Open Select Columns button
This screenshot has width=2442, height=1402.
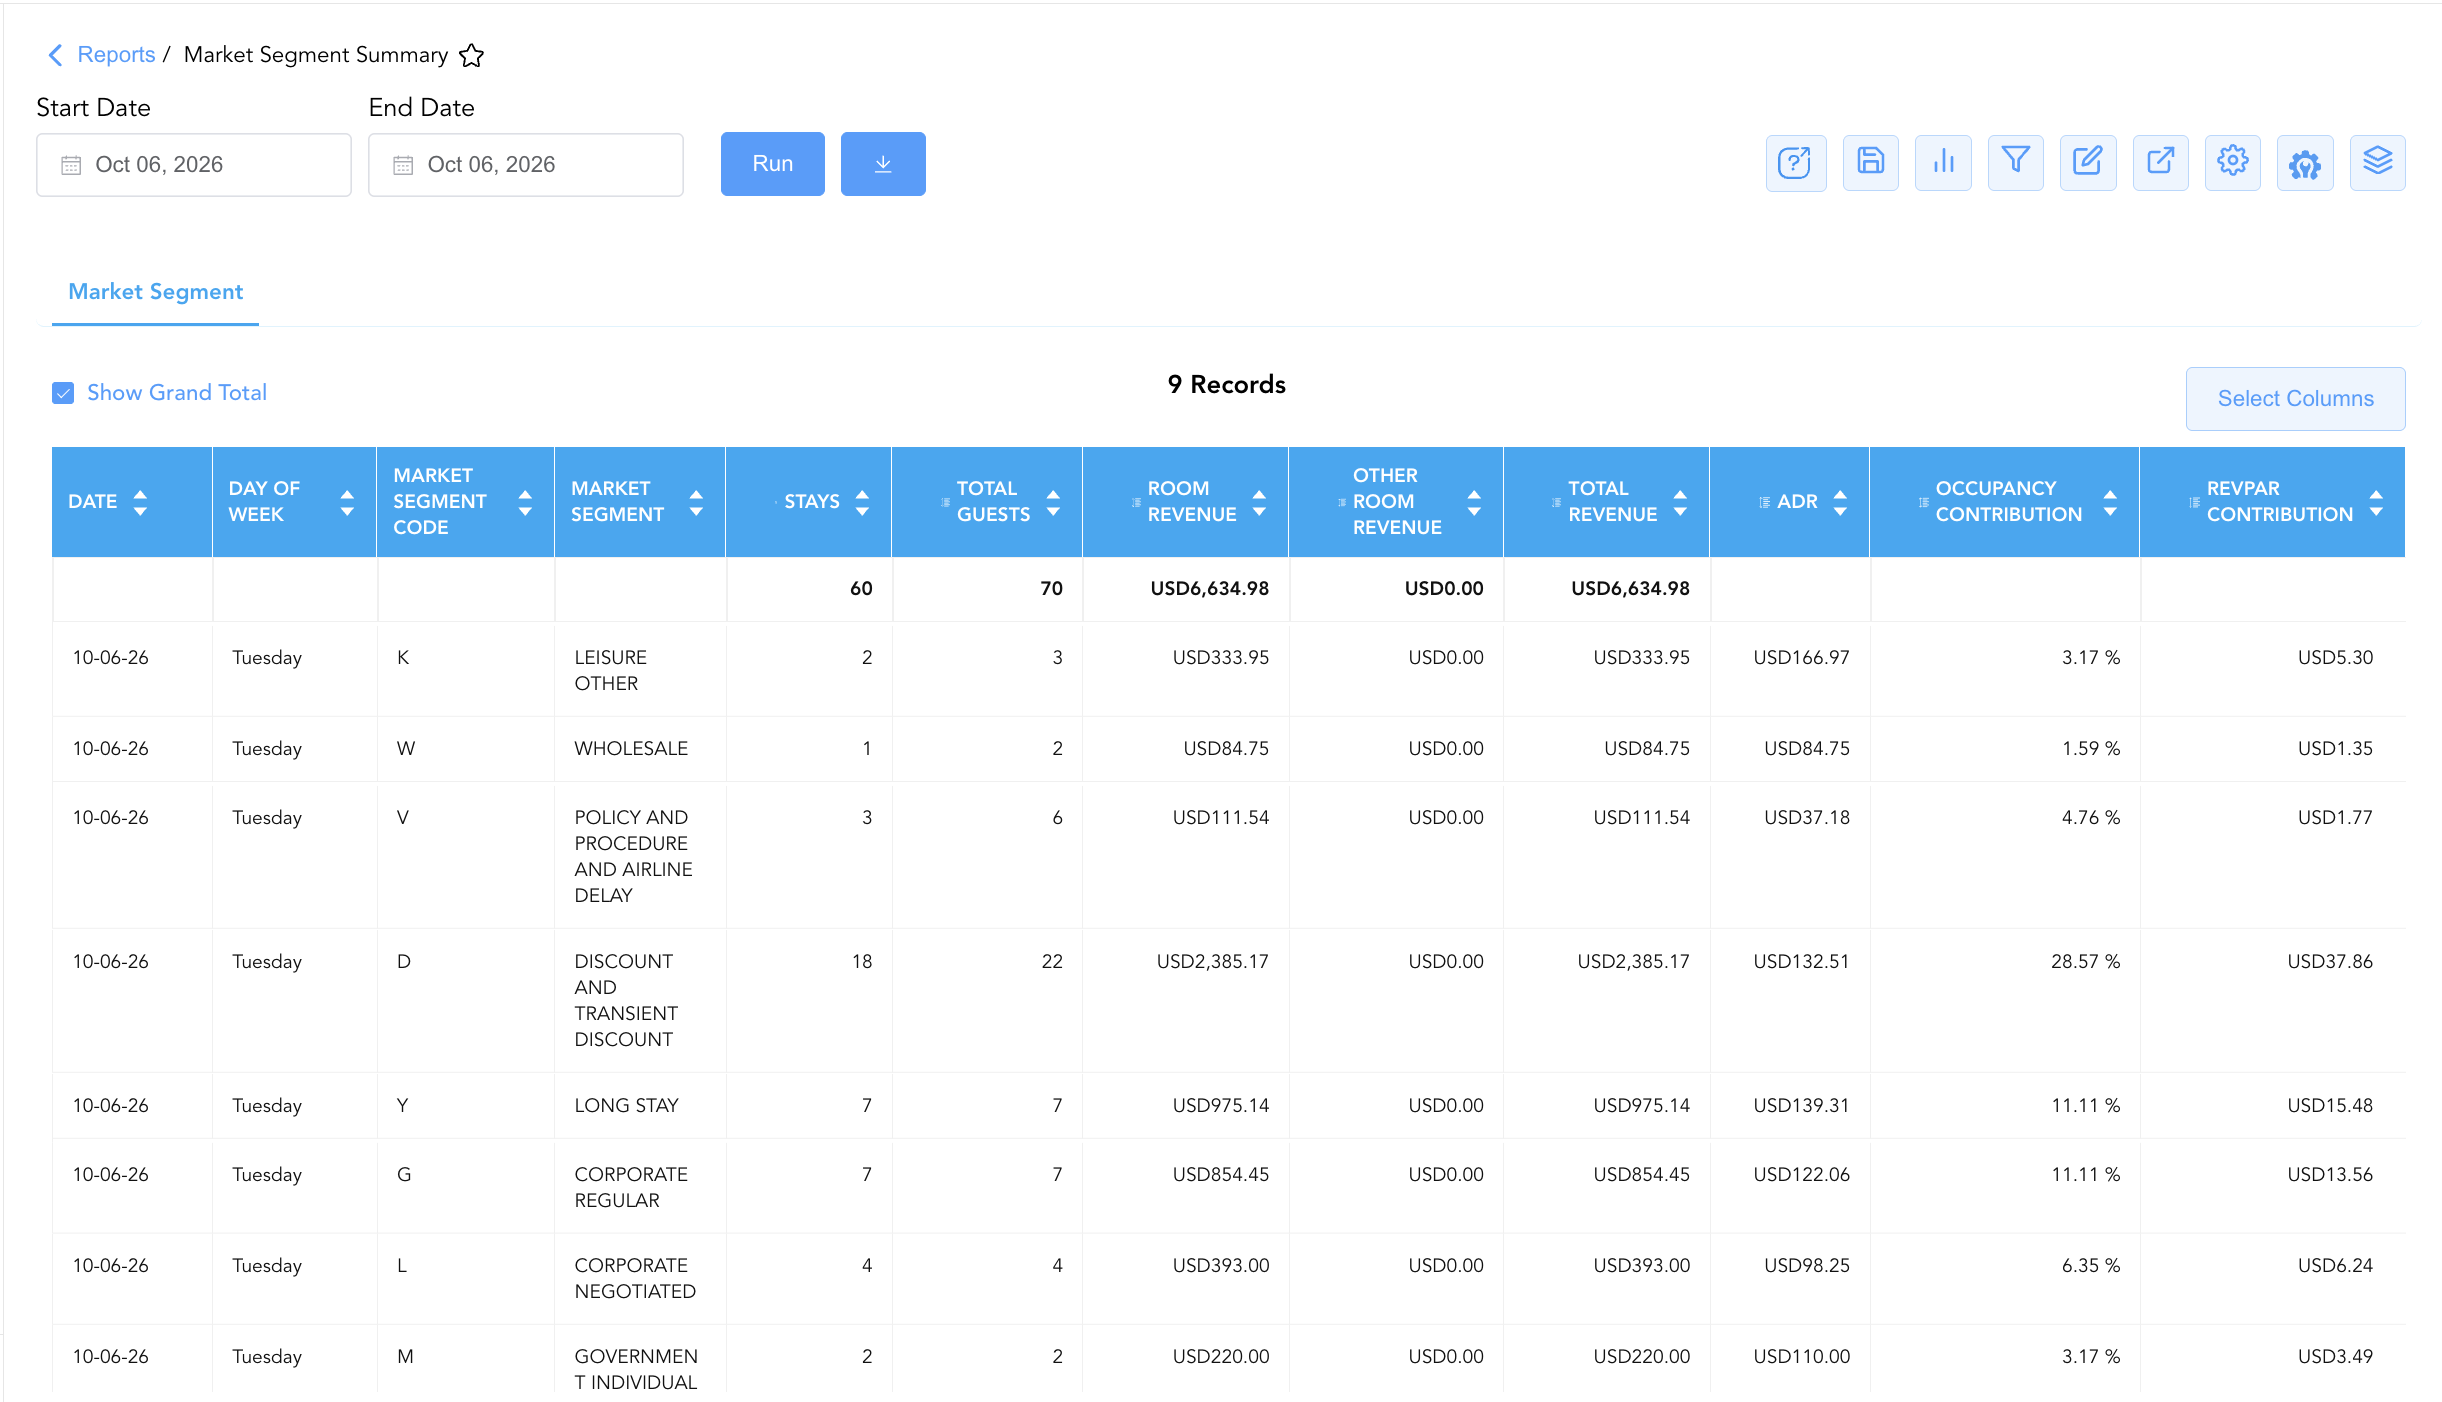pos(2295,398)
